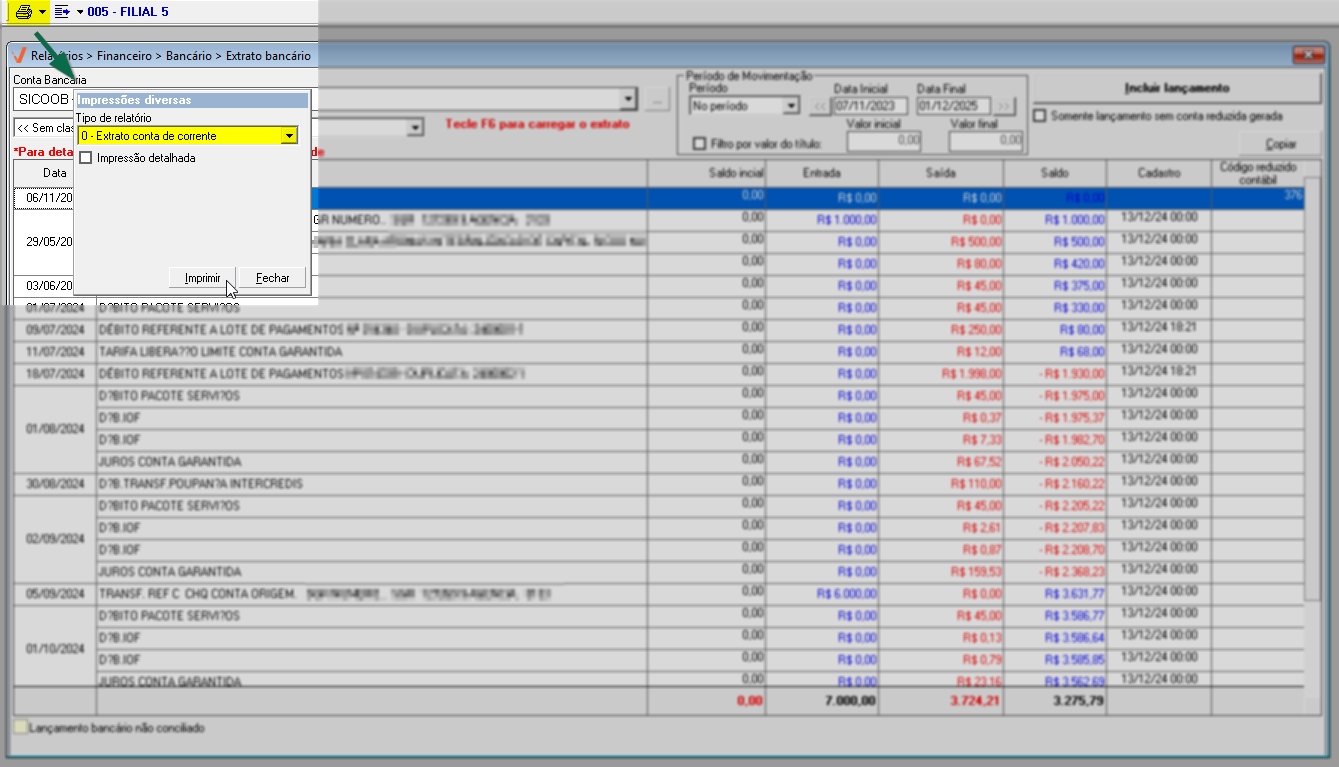
Task: Click the printer icon in the toolbar
Action: [x=23, y=12]
